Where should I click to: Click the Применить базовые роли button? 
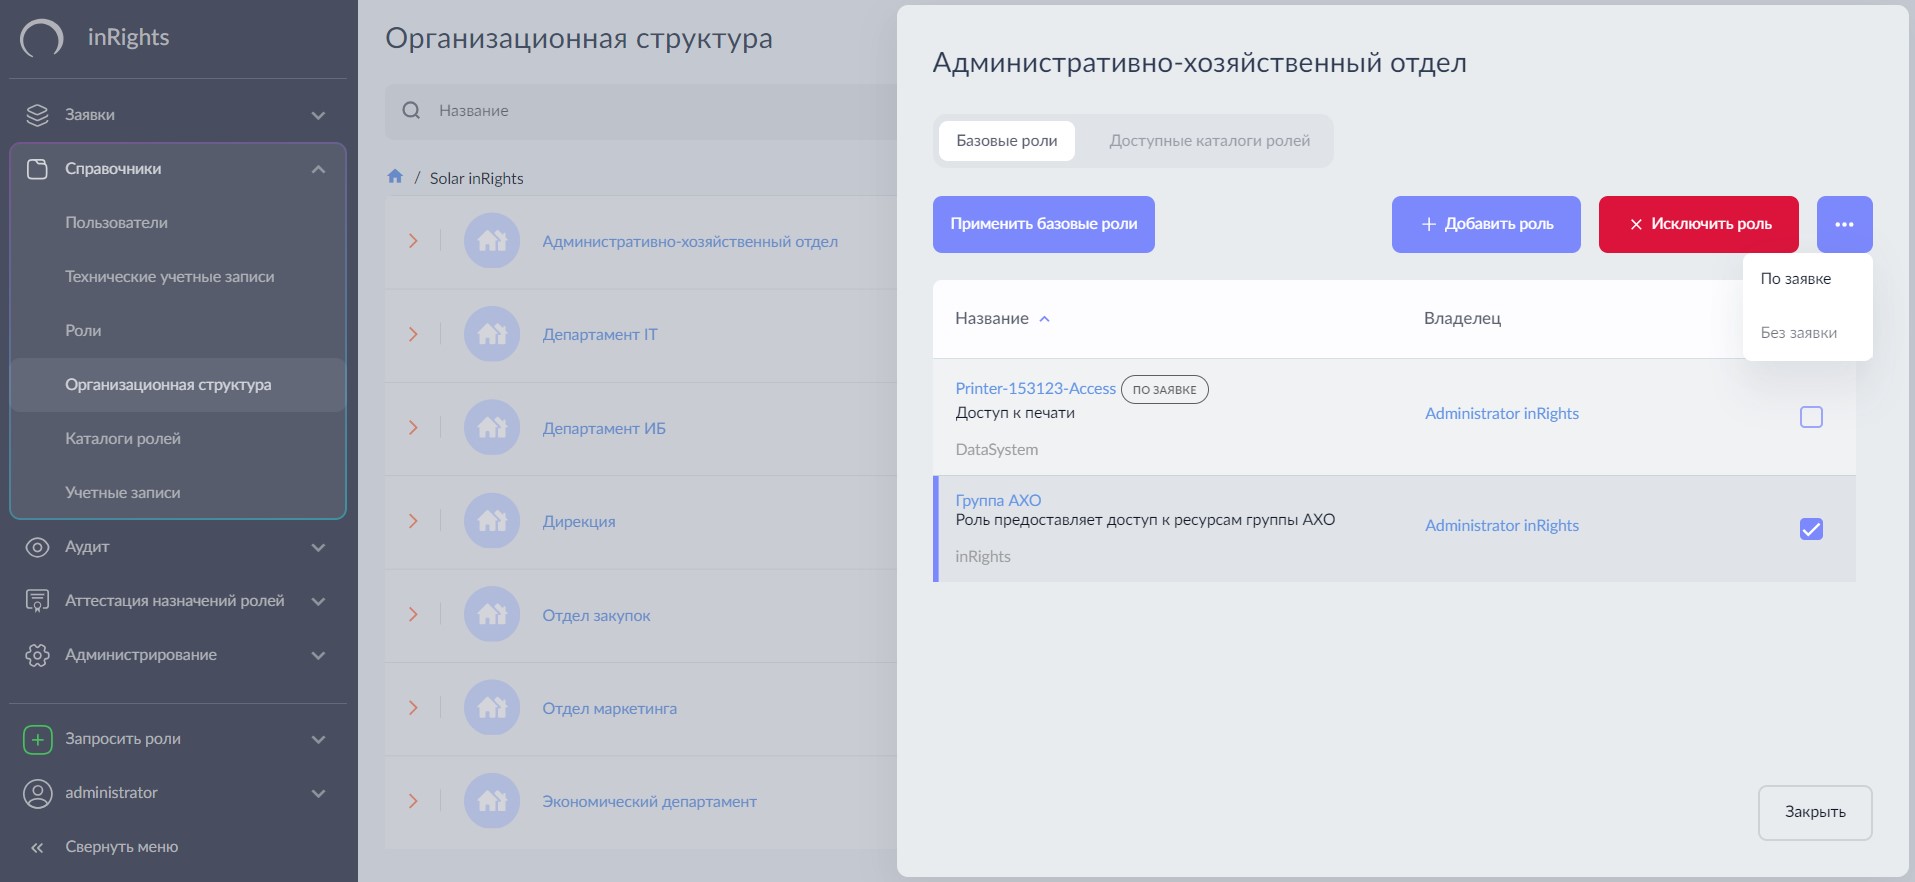tap(1043, 224)
